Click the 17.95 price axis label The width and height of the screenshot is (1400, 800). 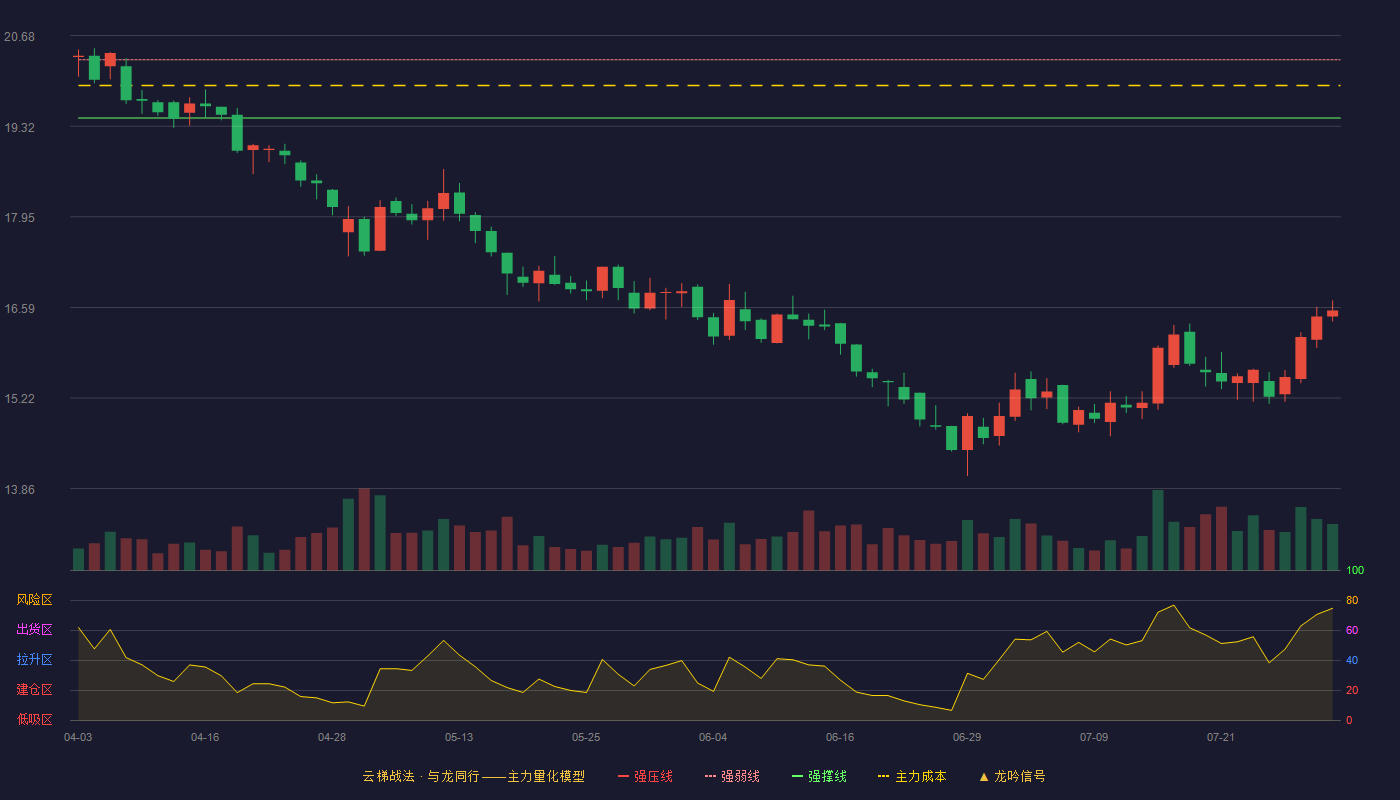19,218
